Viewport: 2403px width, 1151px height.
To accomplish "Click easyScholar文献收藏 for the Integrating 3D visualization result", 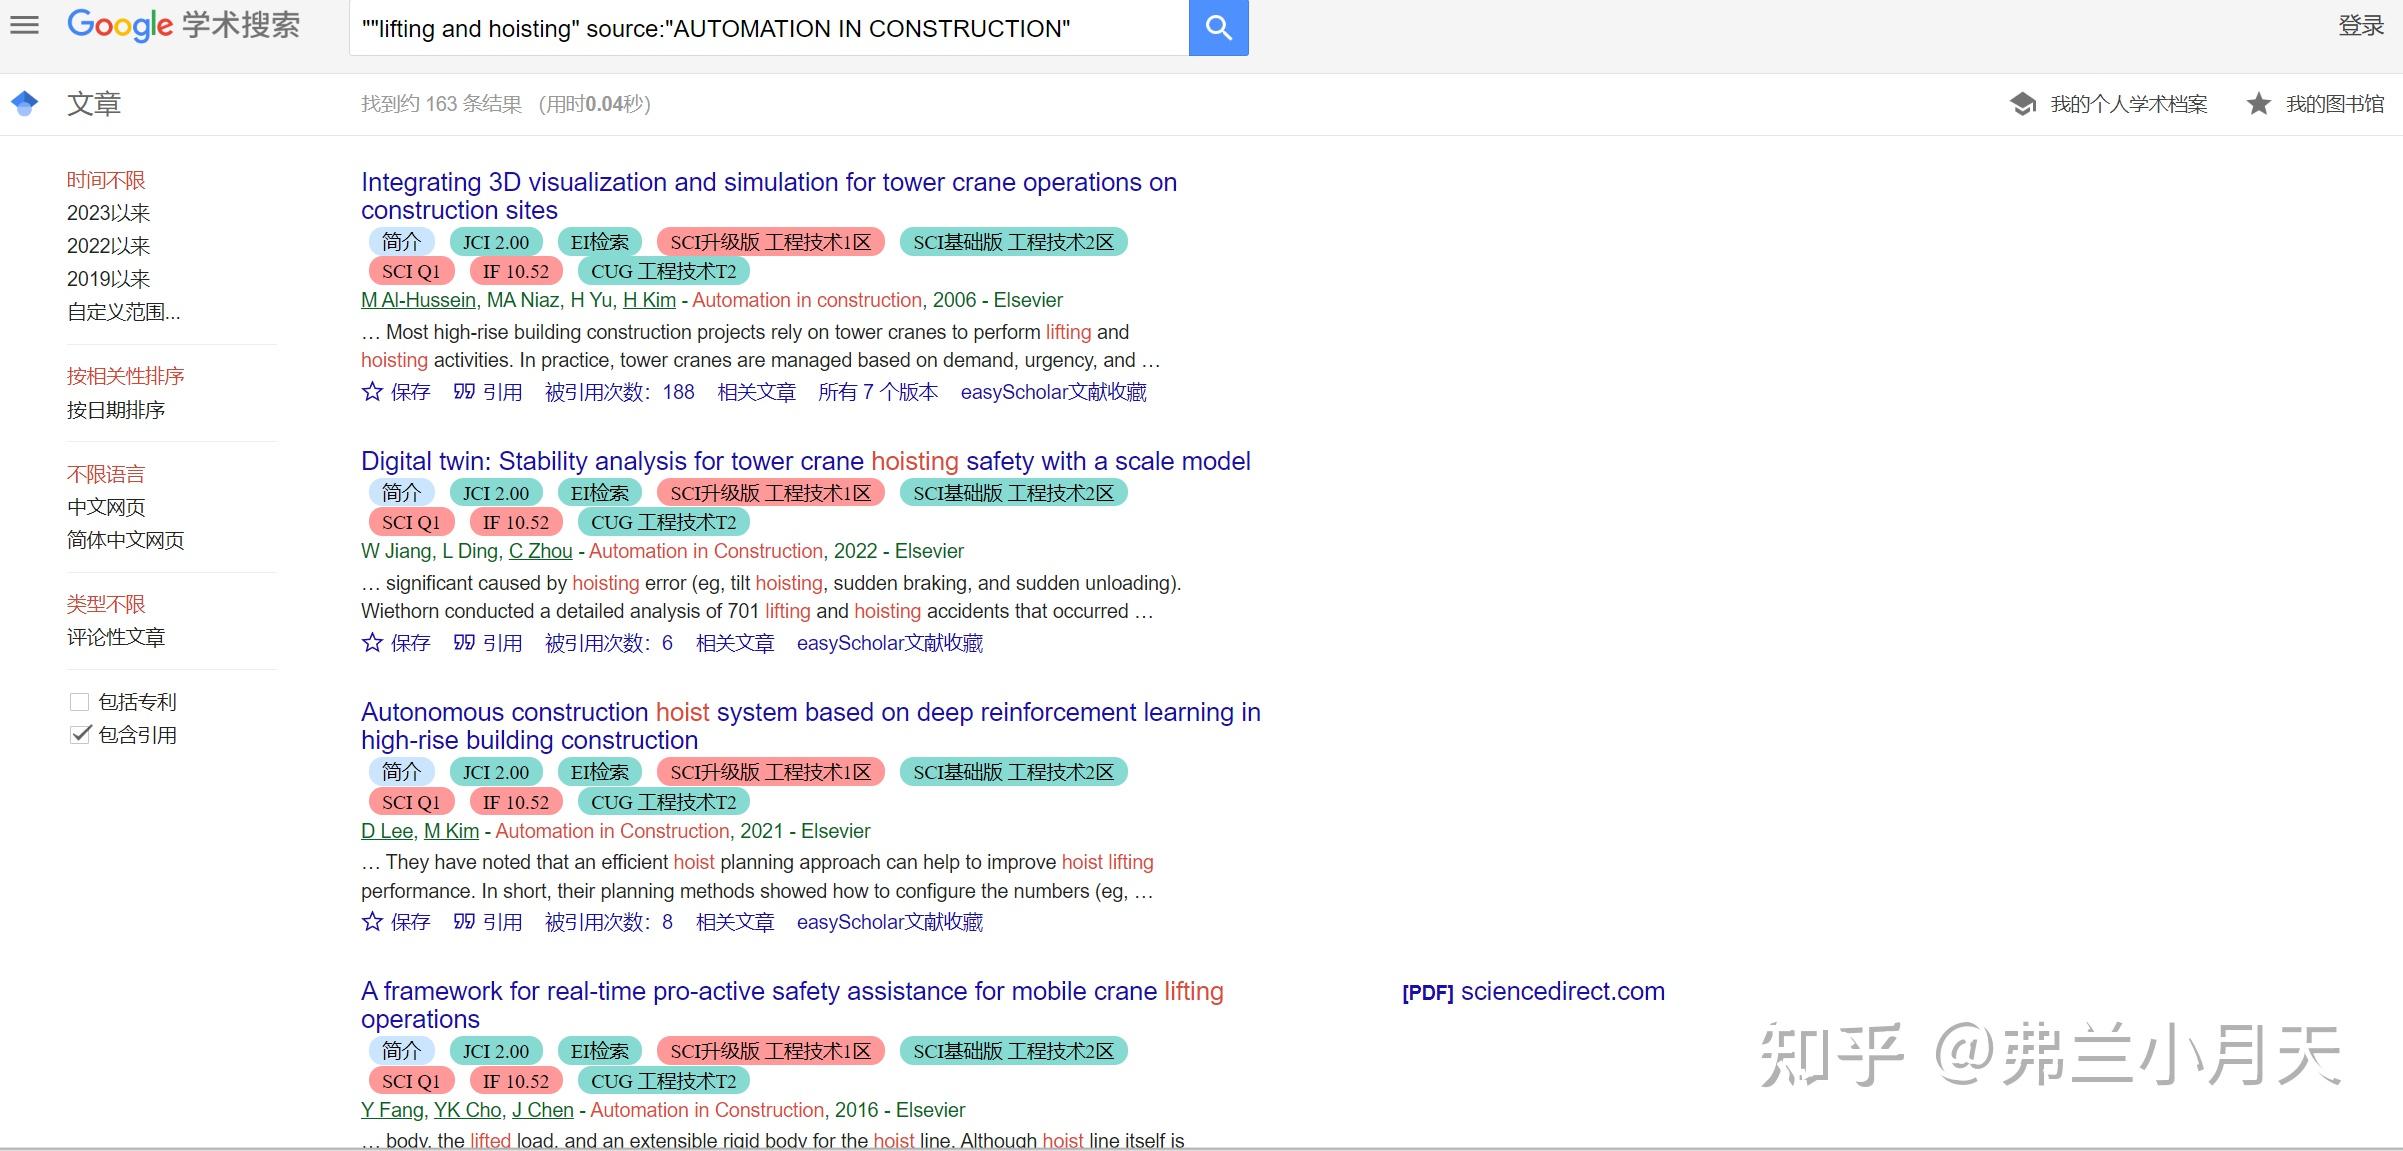I will tap(1053, 392).
